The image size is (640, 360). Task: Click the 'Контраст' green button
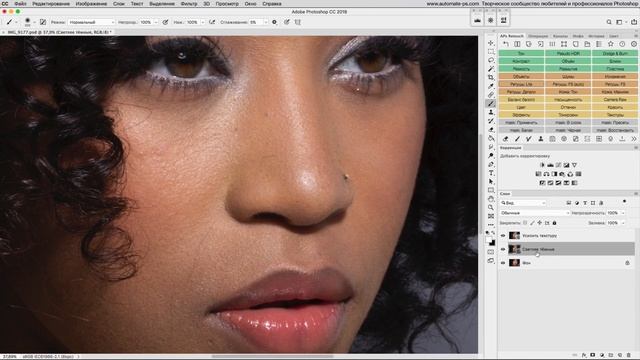click(x=521, y=61)
